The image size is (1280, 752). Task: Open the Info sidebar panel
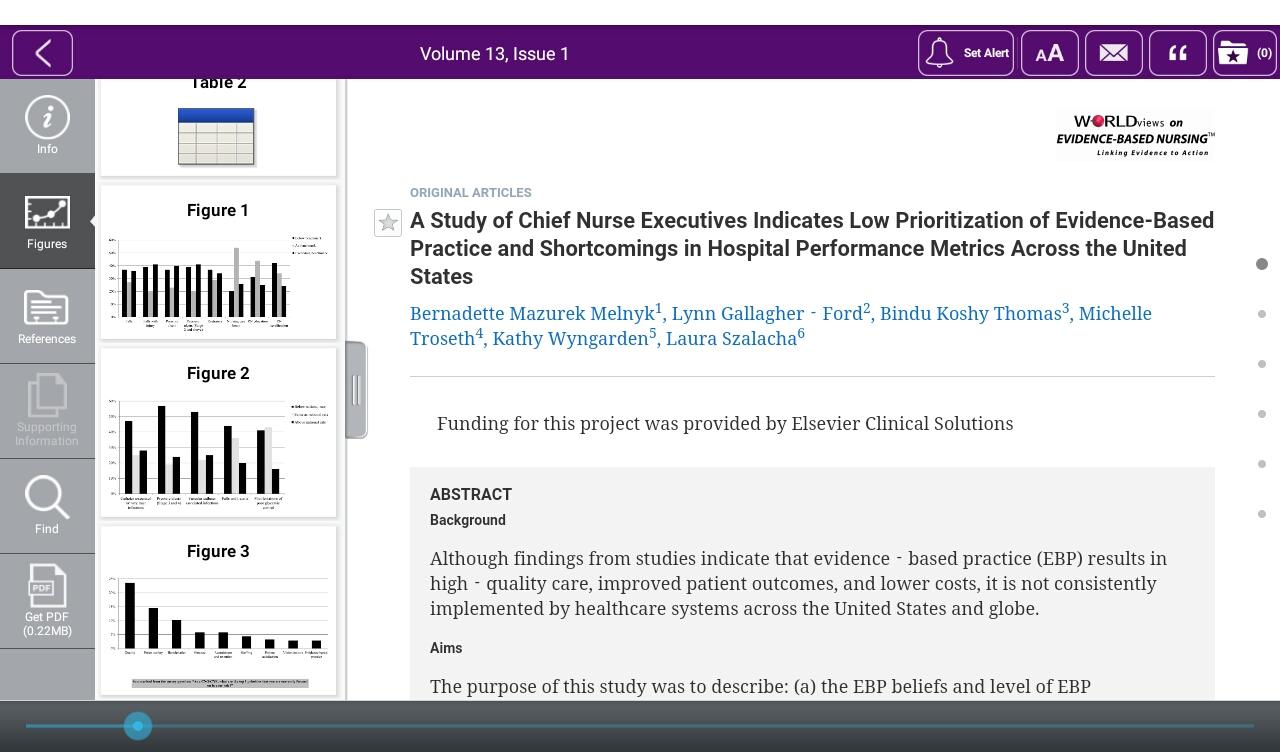pos(47,126)
